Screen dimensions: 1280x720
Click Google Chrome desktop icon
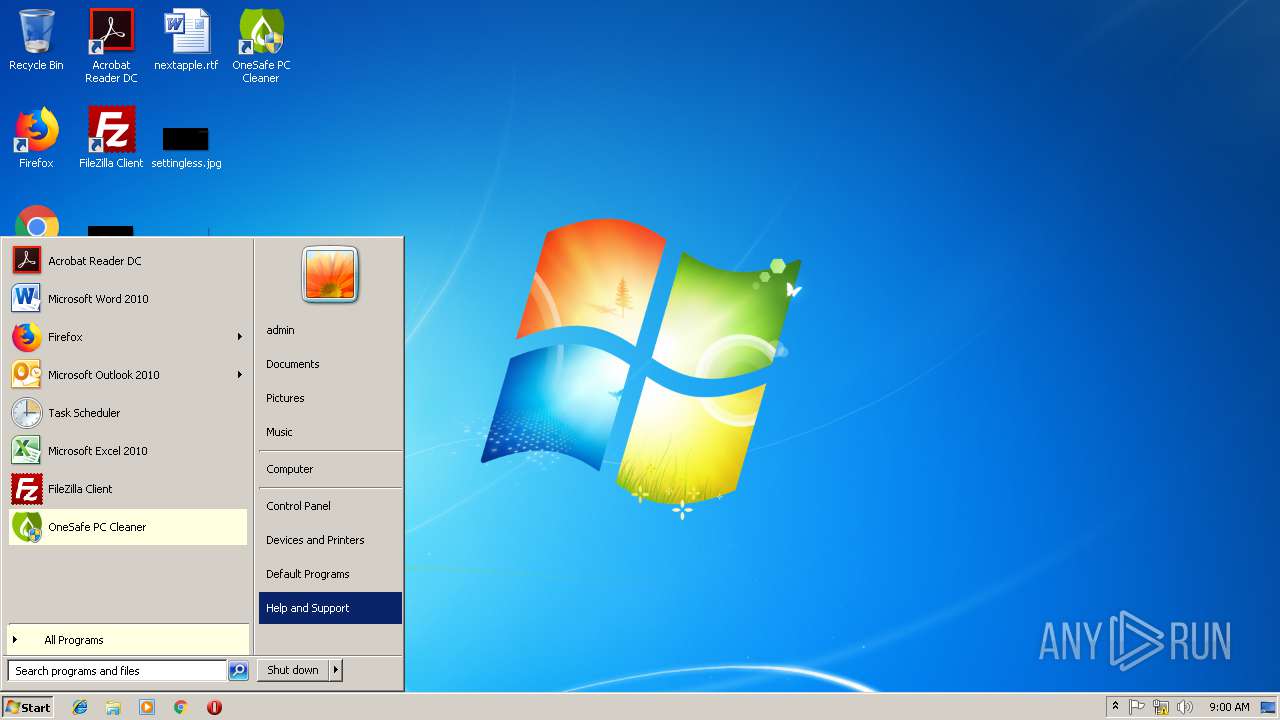37,222
